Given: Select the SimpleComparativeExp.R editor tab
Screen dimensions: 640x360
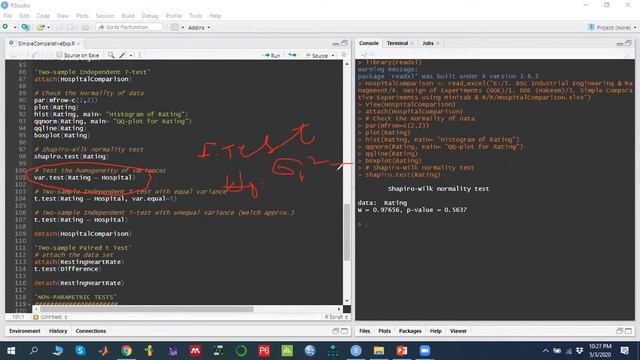Looking at the screenshot, I should pos(46,43).
